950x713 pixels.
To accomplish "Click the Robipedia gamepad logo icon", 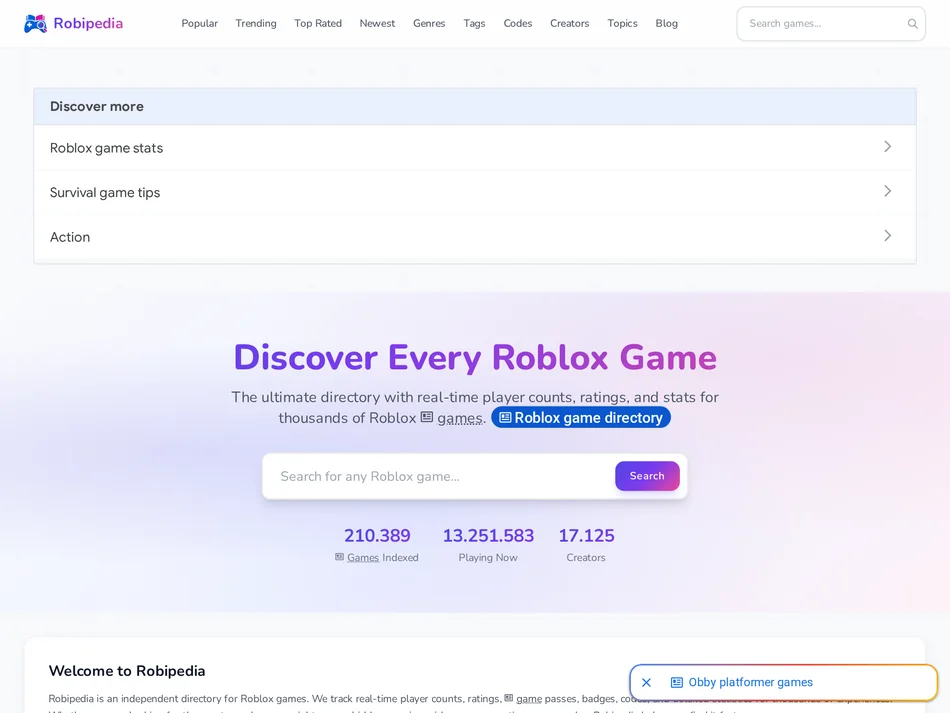I will coord(35,24).
